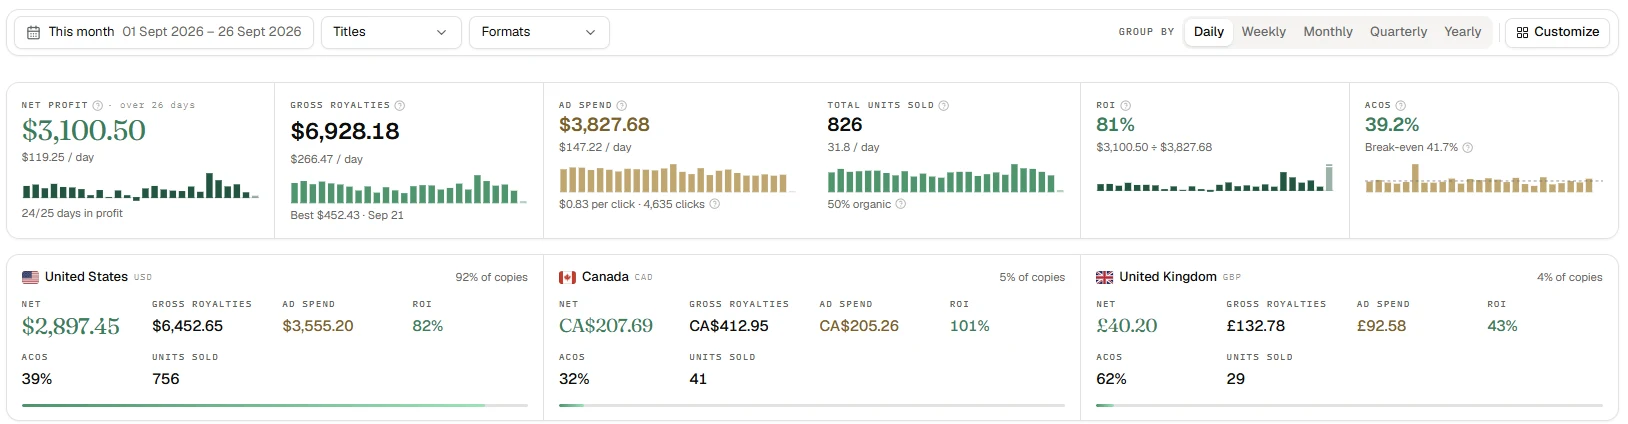Click the $147.22 / day text

click(x=595, y=147)
